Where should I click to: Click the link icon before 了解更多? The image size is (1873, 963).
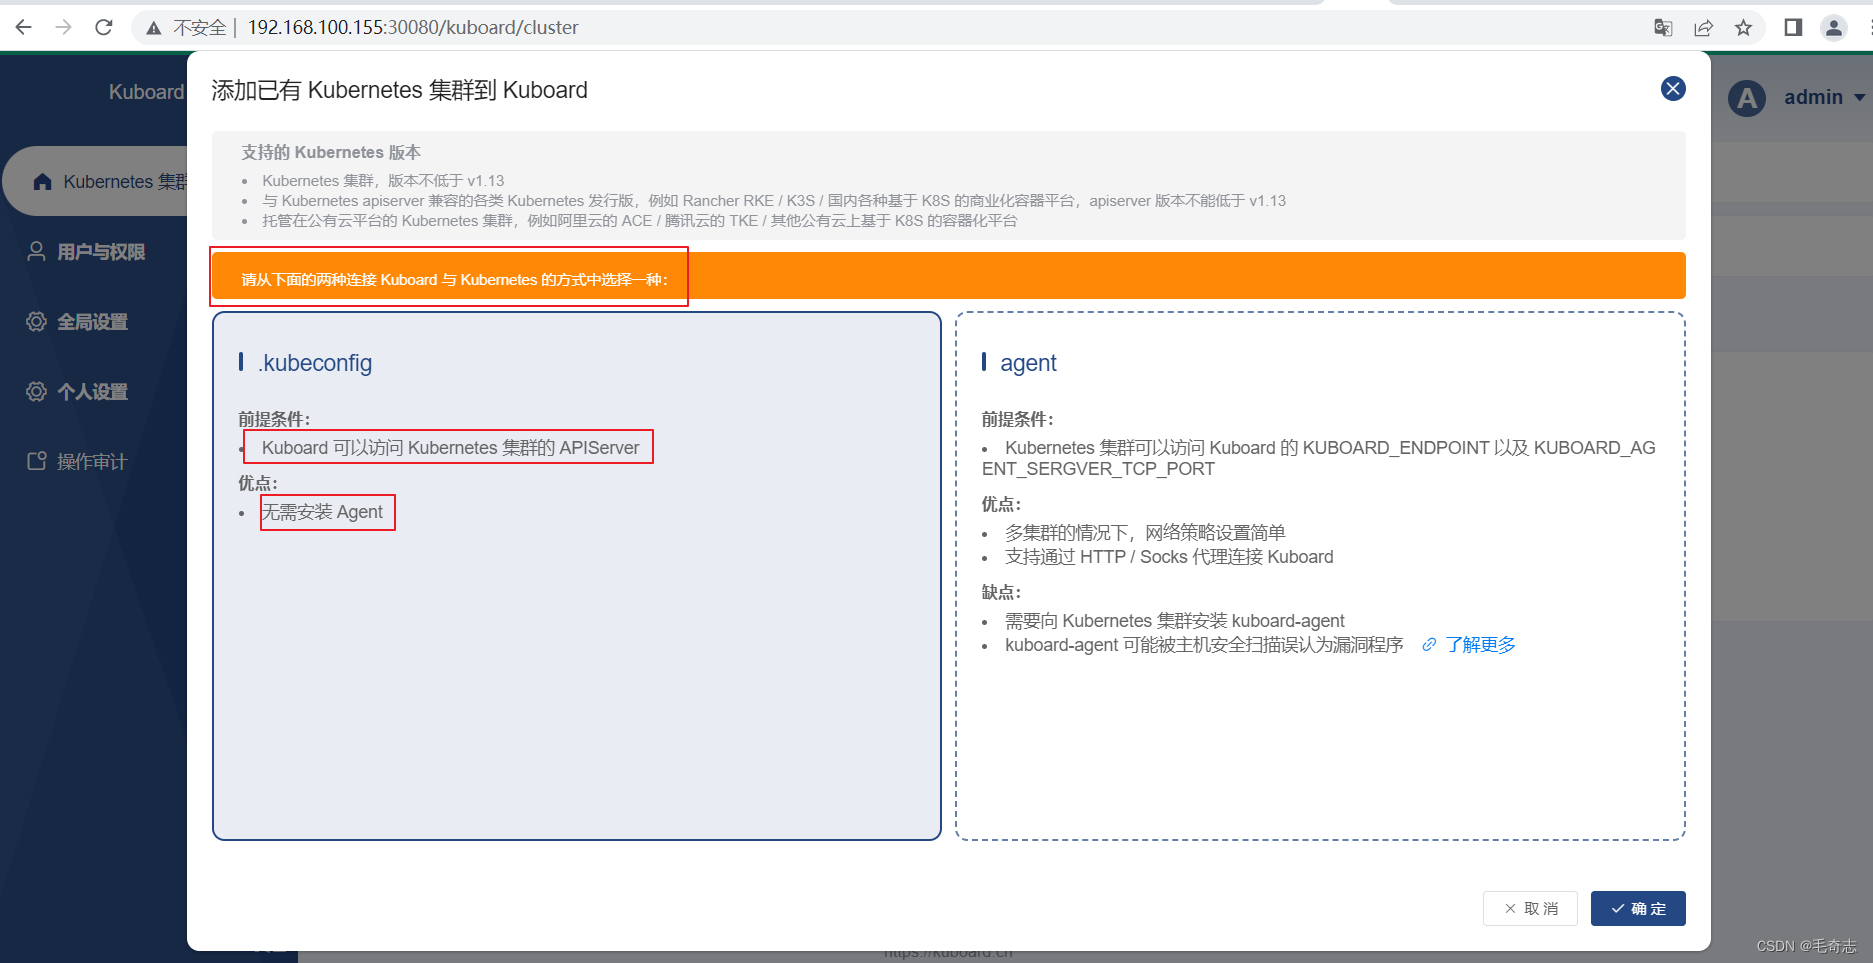[1429, 645]
